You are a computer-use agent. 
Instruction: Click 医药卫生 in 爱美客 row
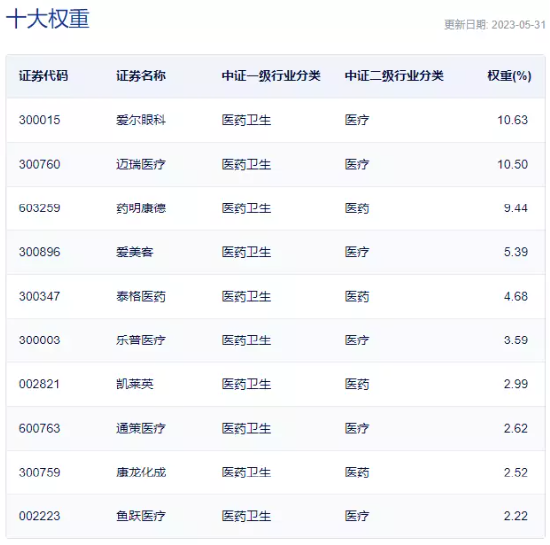pos(246,252)
